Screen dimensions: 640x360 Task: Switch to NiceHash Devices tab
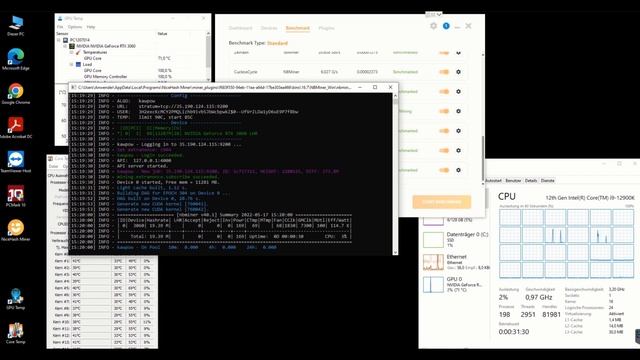click(269, 28)
